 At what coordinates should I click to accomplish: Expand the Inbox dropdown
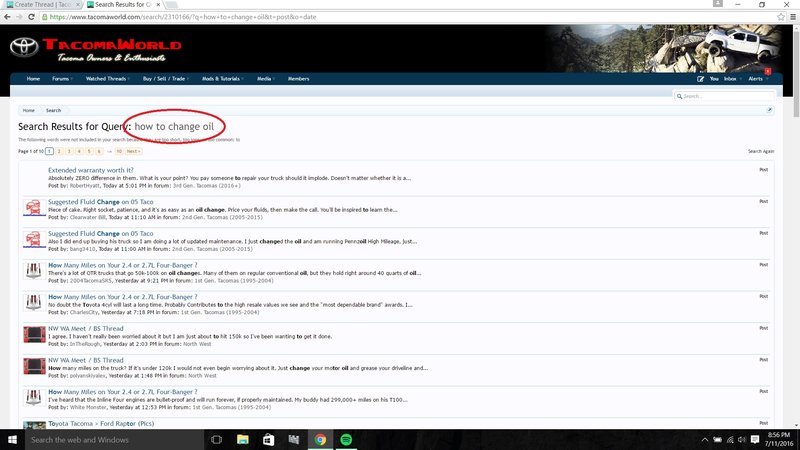click(x=732, y=79)
